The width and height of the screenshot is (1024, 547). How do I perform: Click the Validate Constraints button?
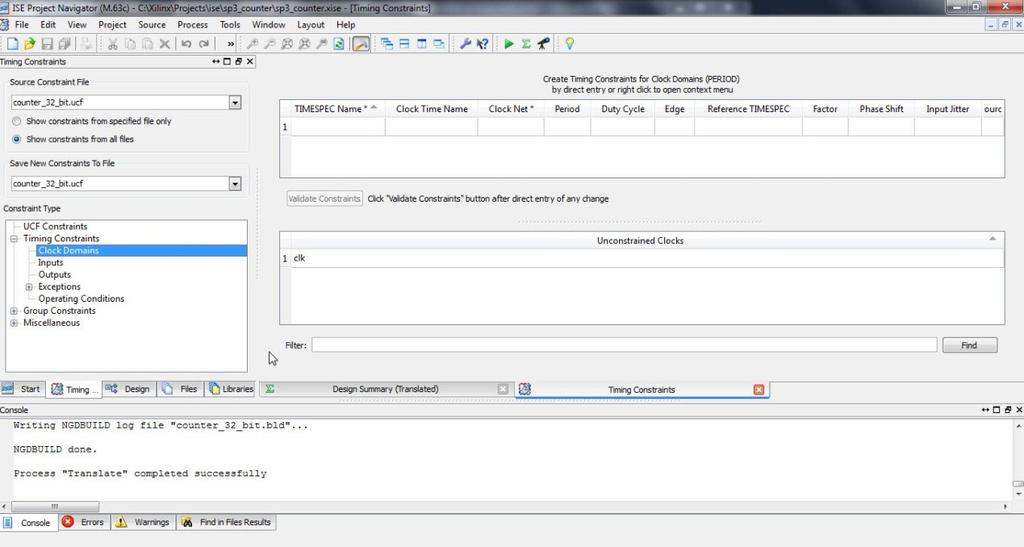(x=325, y=198)
